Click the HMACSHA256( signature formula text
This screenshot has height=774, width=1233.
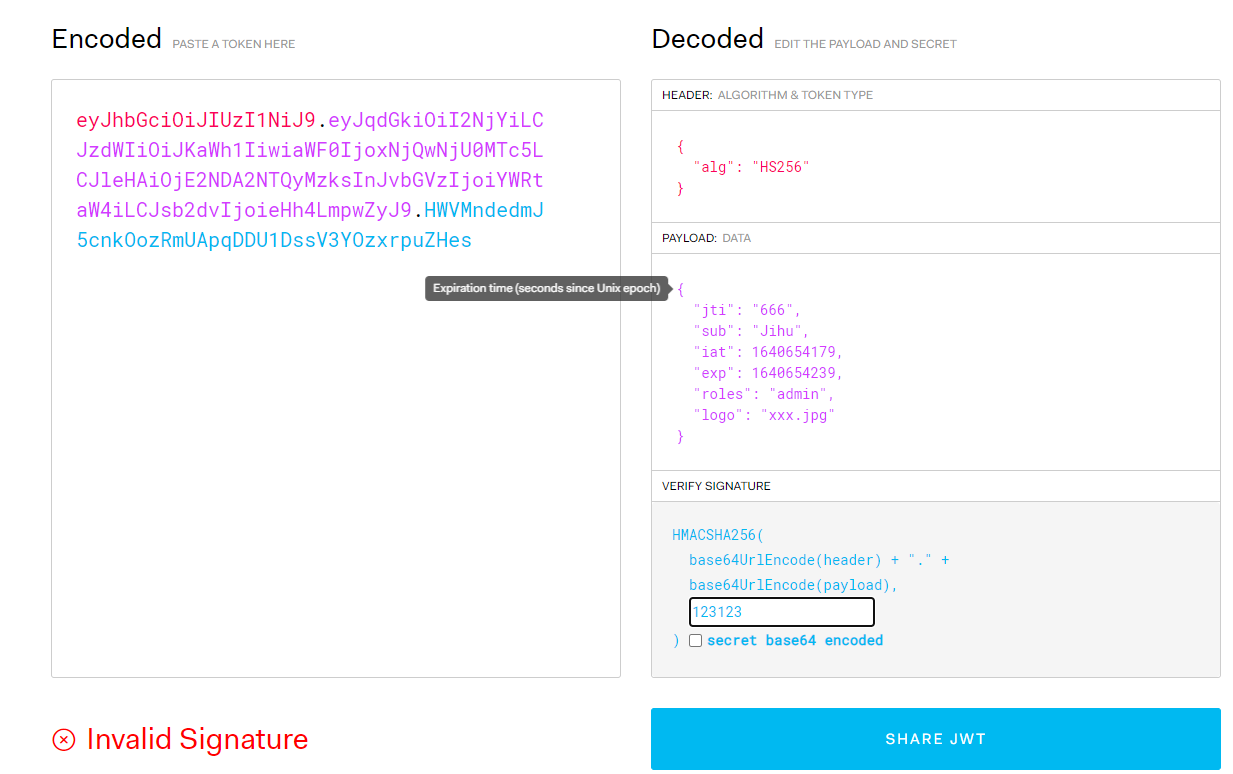click(718, 535)
